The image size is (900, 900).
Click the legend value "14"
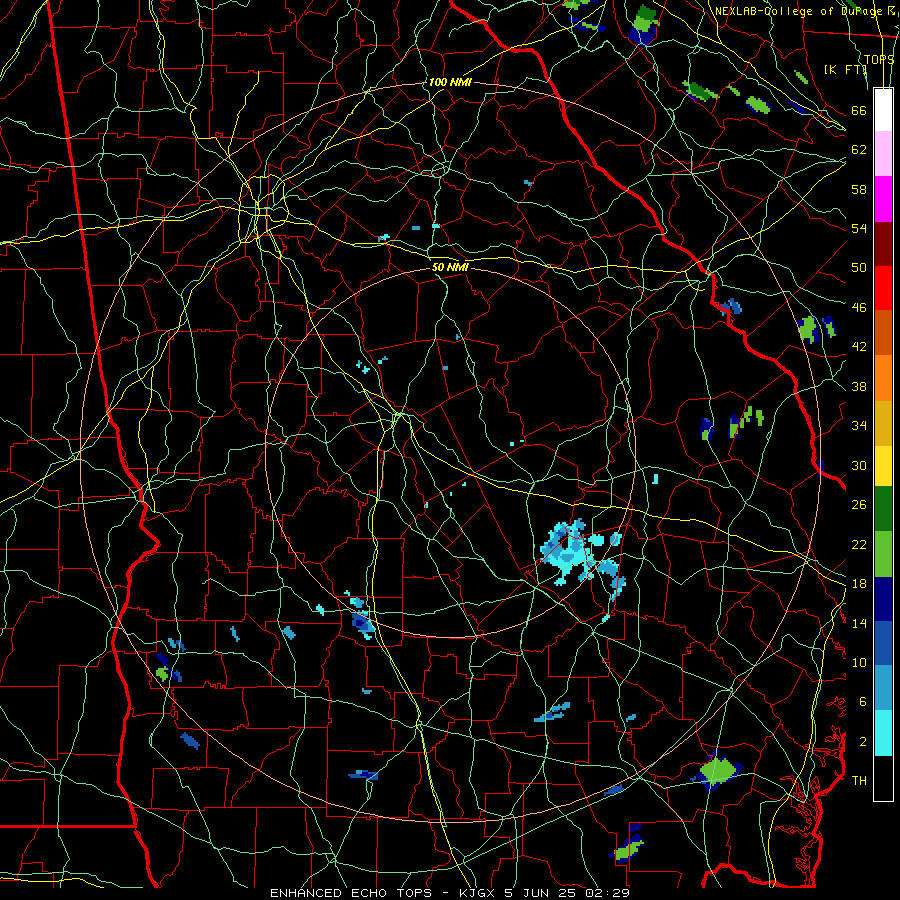pos(859,623)
